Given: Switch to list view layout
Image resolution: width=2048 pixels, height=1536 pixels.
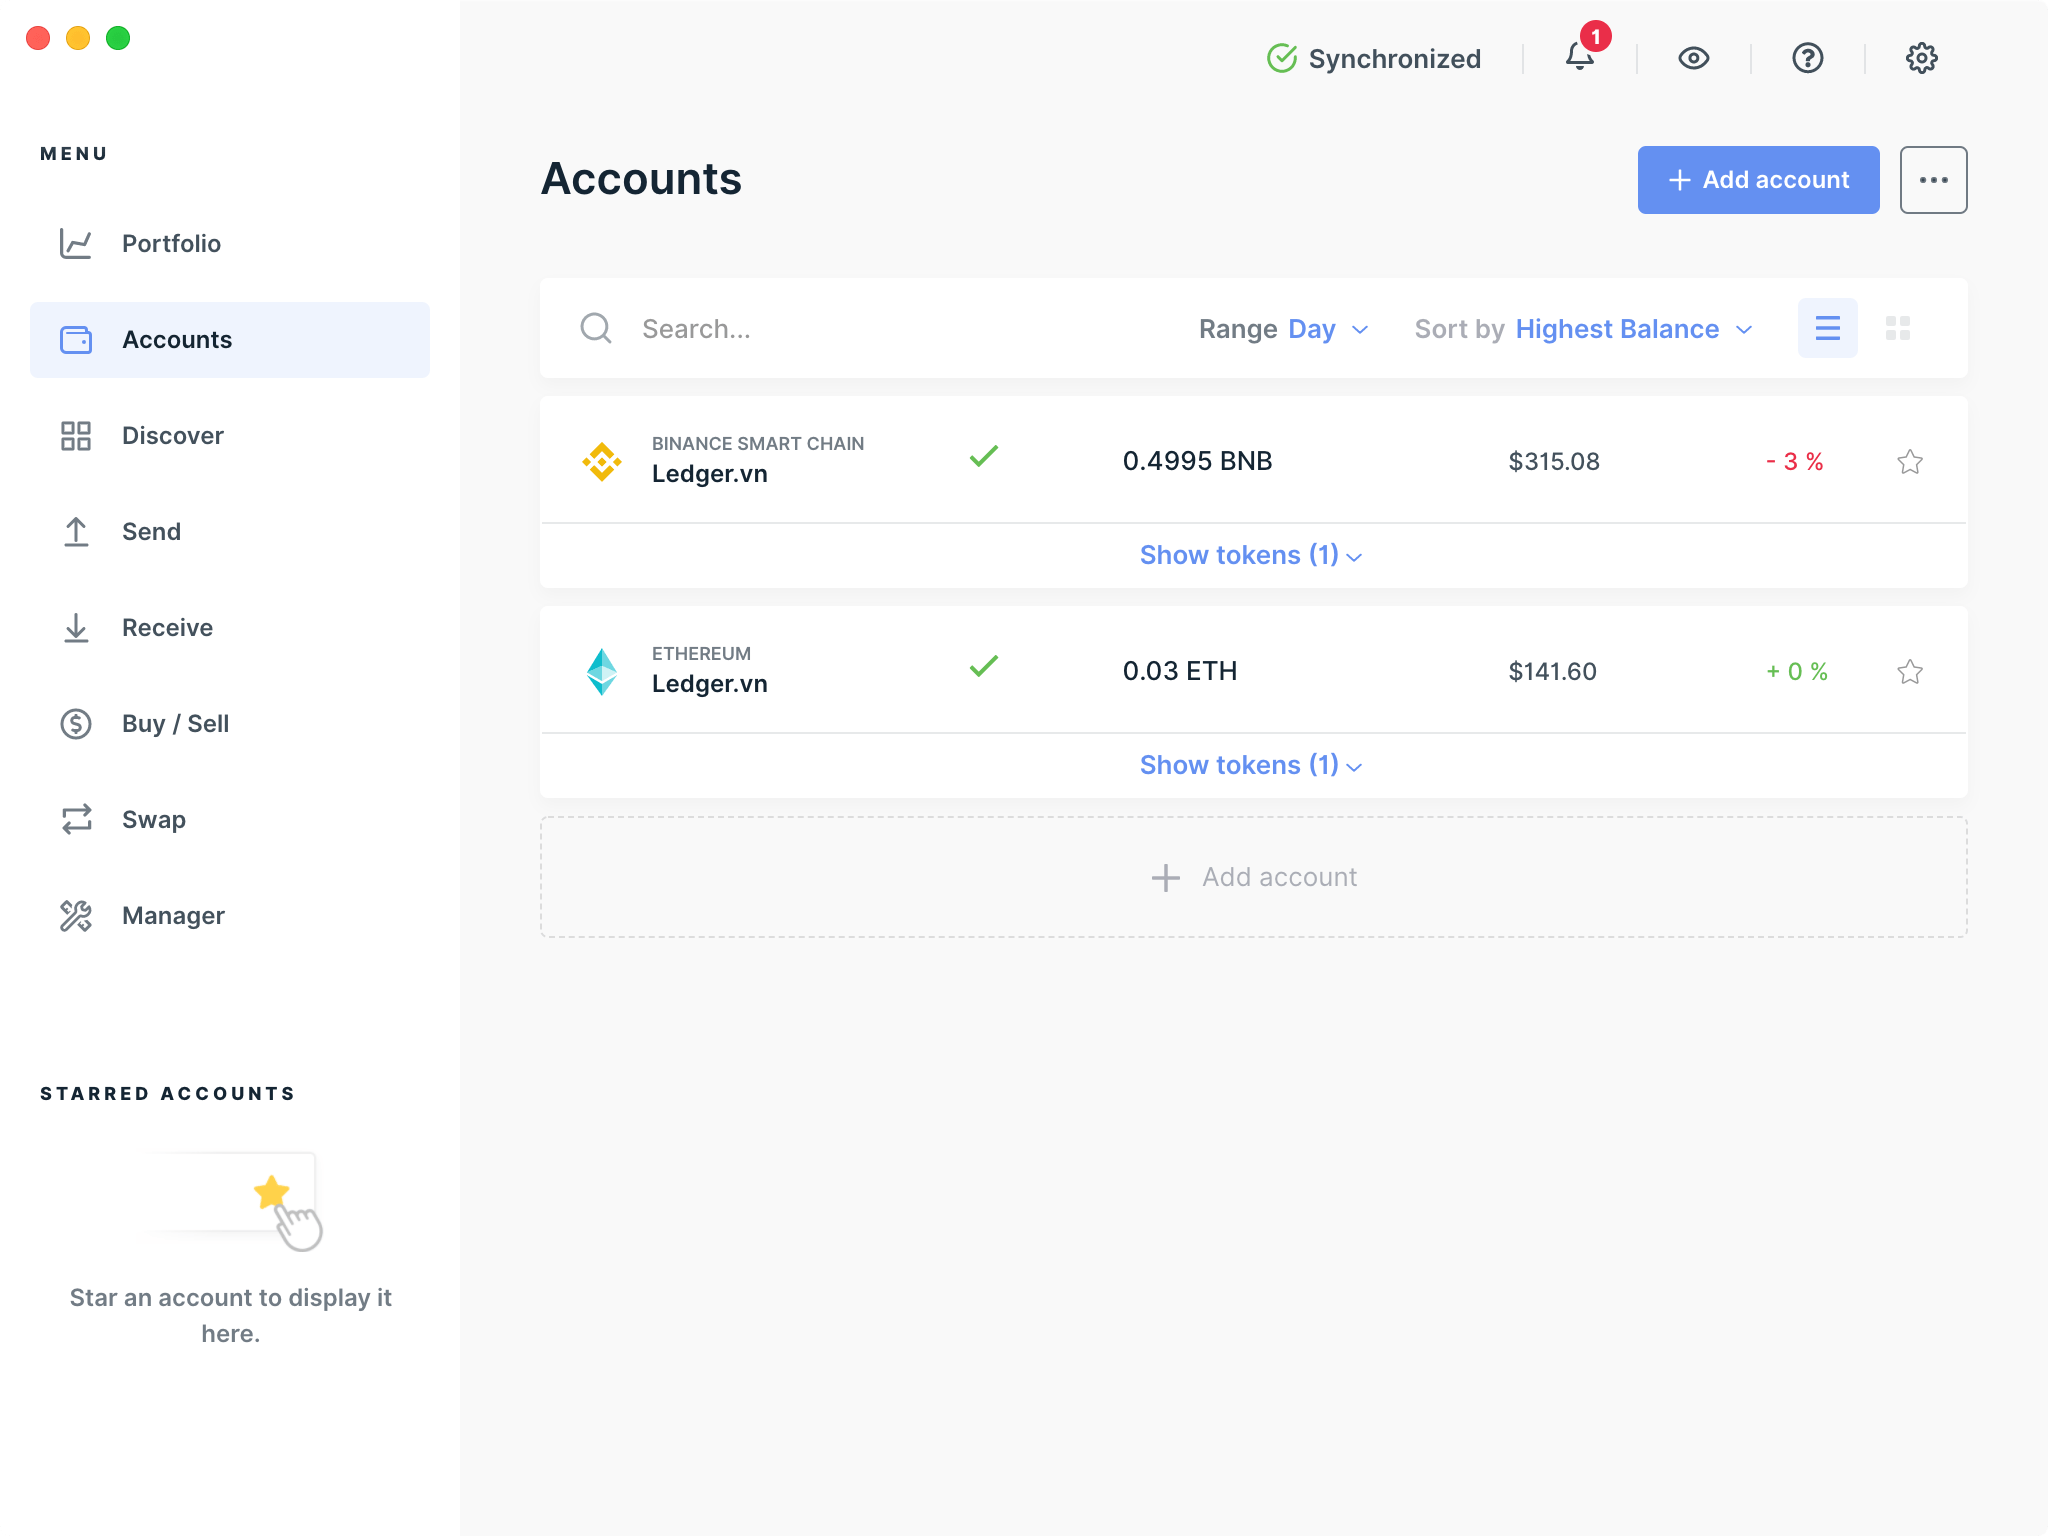Looking at the screenshot, I should (x=1827, y=328).
